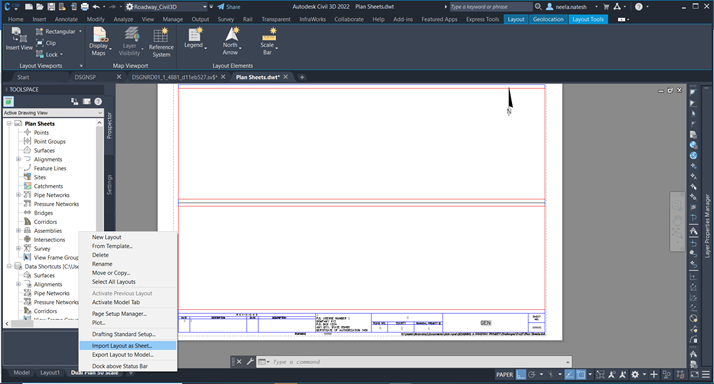Click the Insert View tool
This screenshot has height=384, width=714.
[x=19, y=39]
